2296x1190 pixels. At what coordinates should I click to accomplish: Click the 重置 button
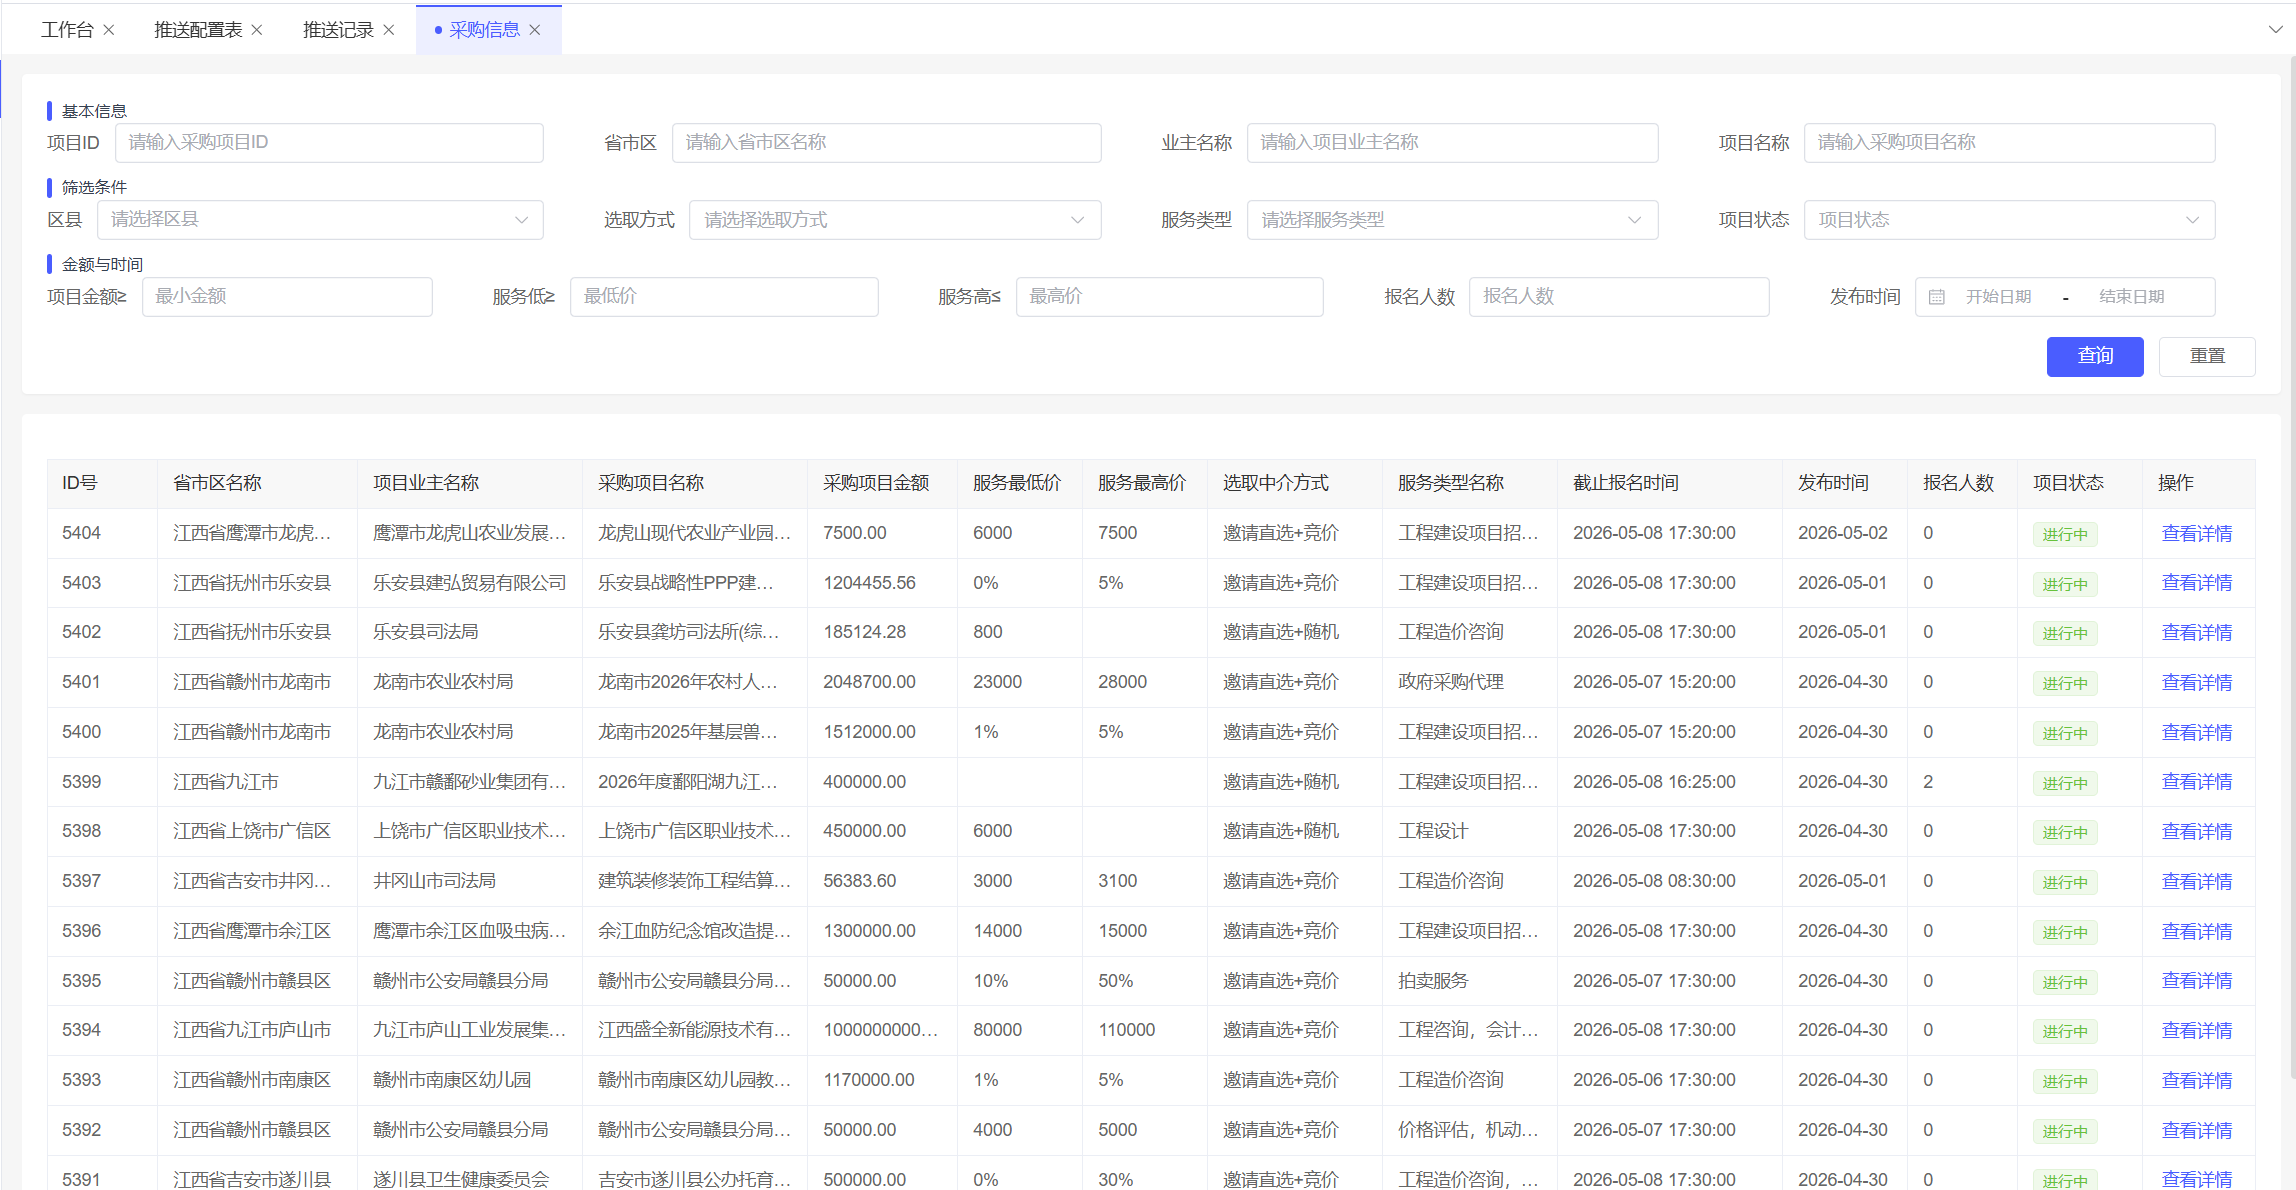click(2207, 356)
